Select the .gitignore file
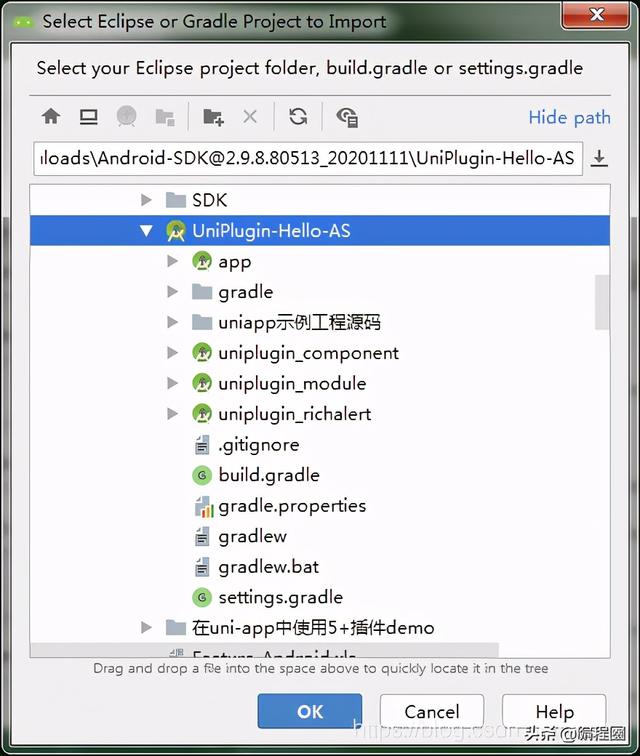The width and height of the screenshot is (640, 756). pos(320,444)
